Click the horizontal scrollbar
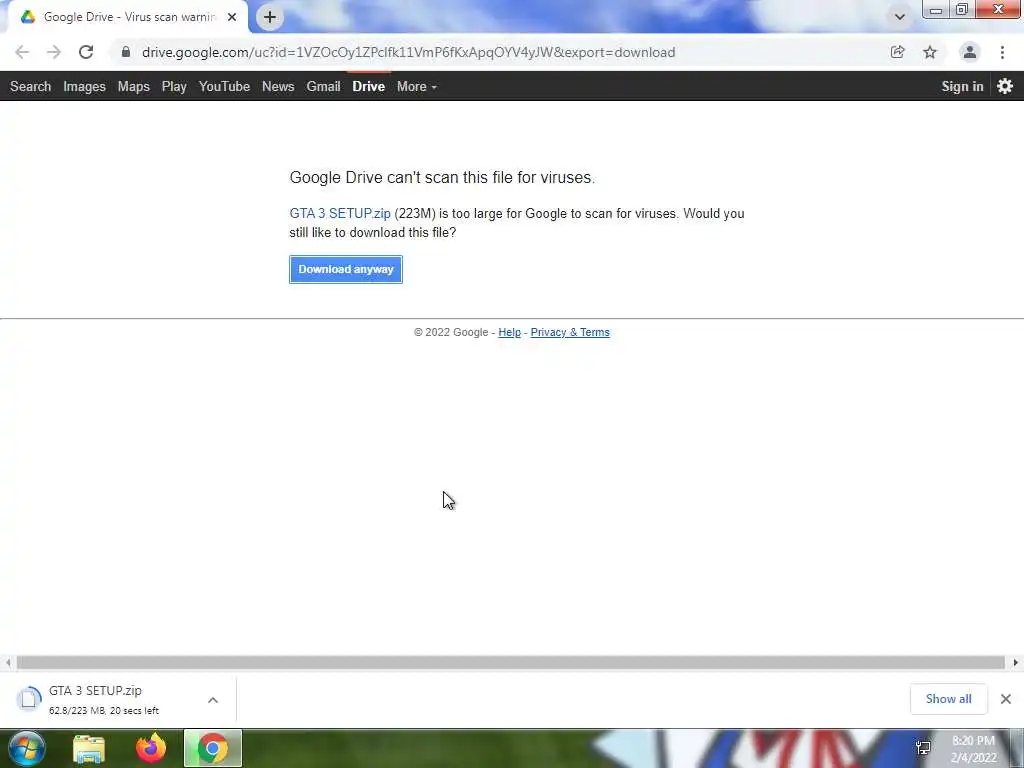This screenshot has height=768, width=1024. tap(510, 663)
